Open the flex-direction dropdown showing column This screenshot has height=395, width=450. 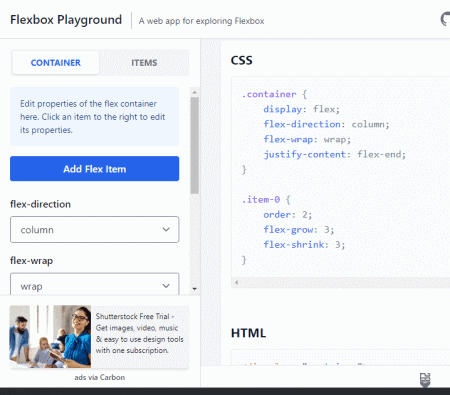(94, 230)
